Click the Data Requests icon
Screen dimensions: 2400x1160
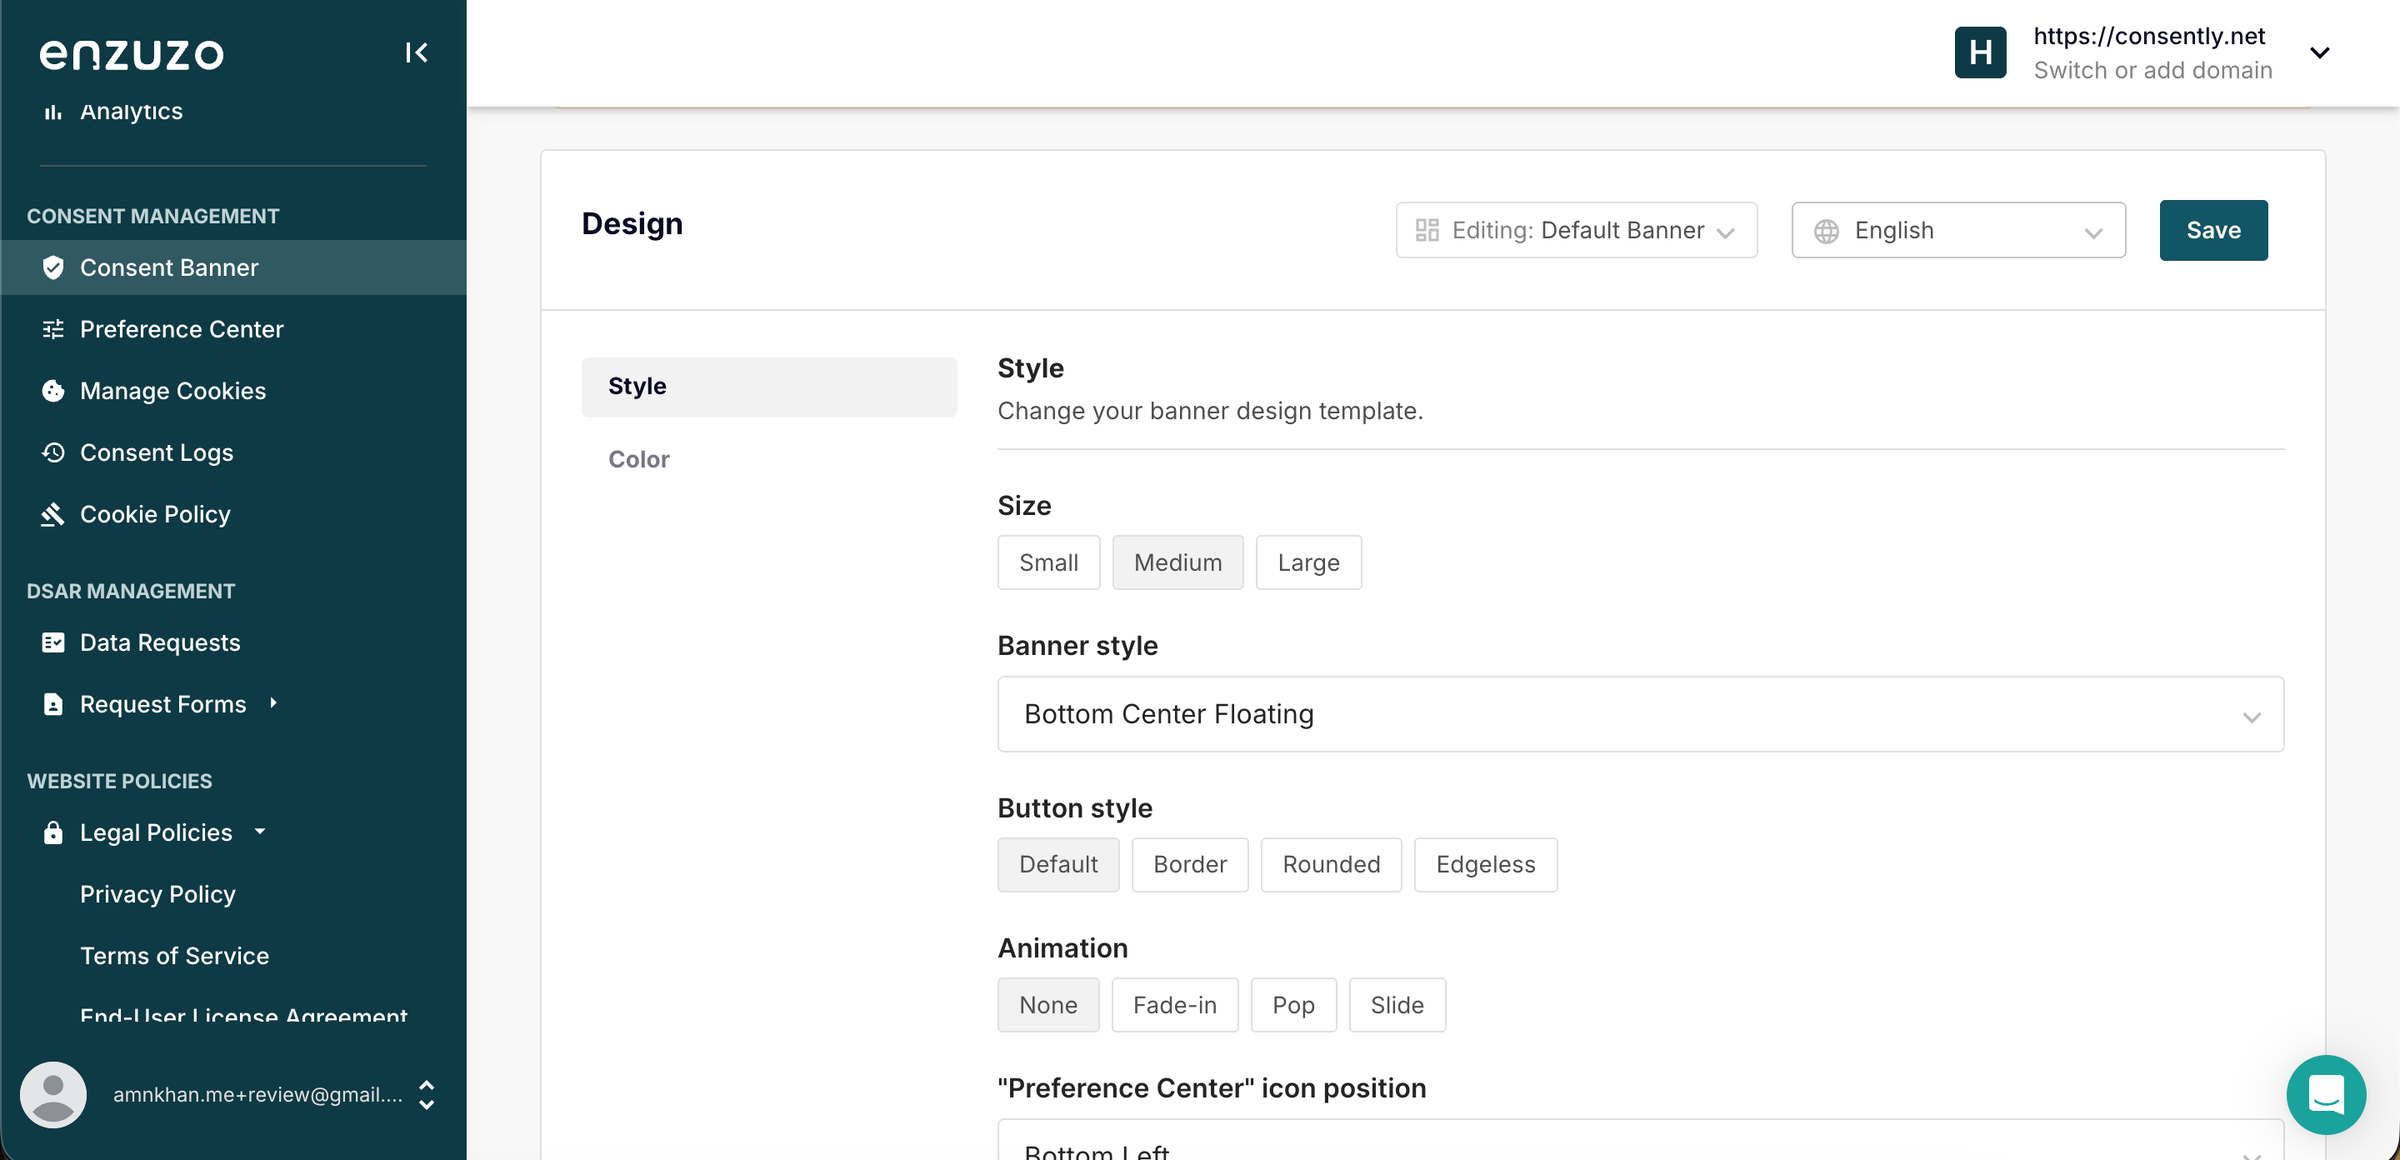[53, 643]
